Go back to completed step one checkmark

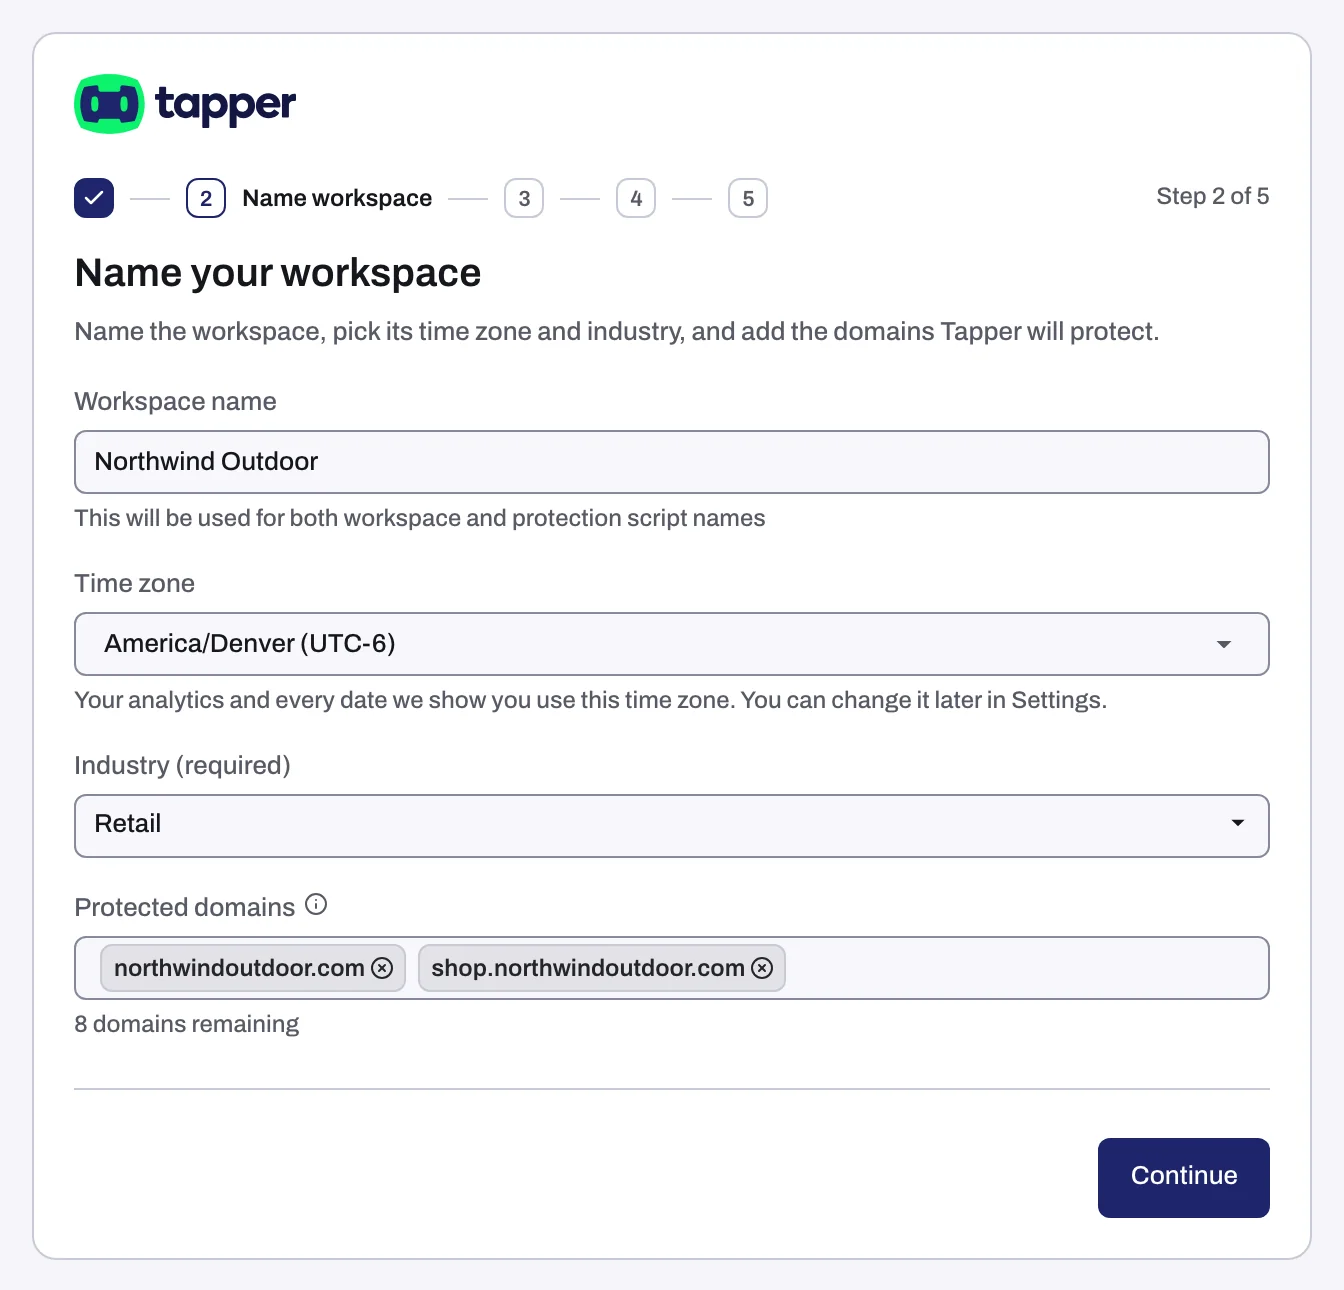point(94,198)
